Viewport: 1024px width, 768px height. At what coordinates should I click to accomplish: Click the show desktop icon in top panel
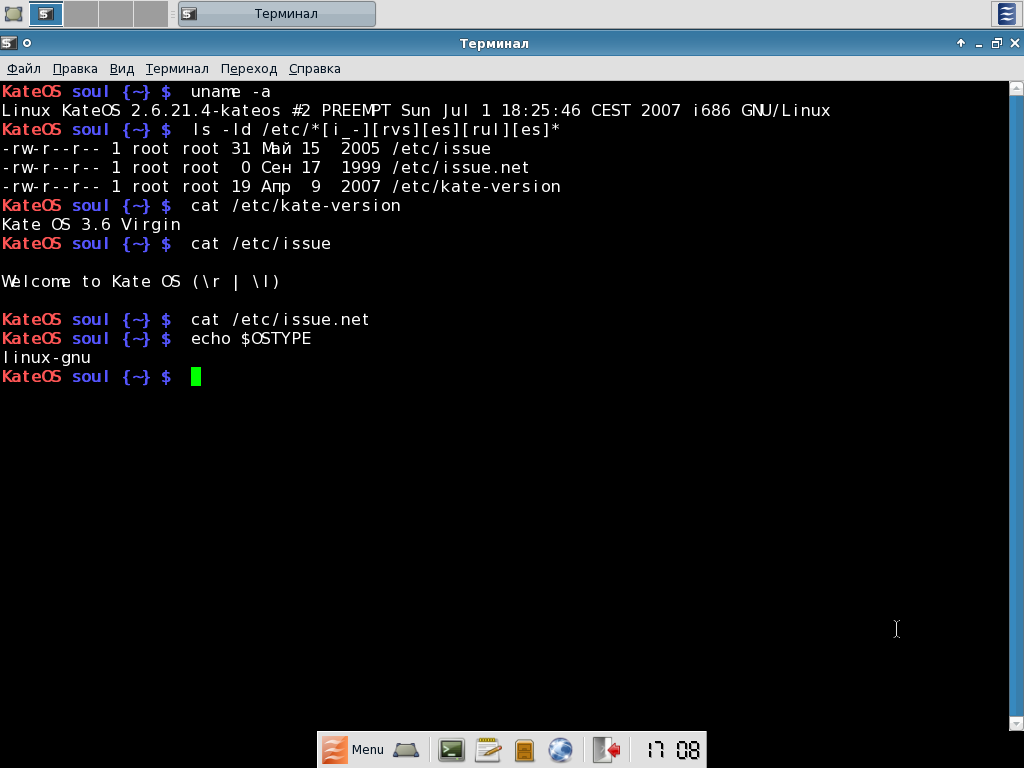click(14, 13)
